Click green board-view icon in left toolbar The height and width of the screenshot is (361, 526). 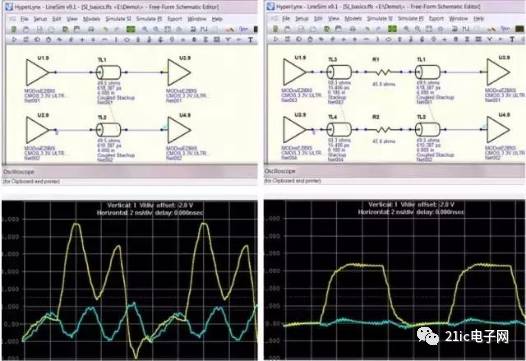coord(130,30)
